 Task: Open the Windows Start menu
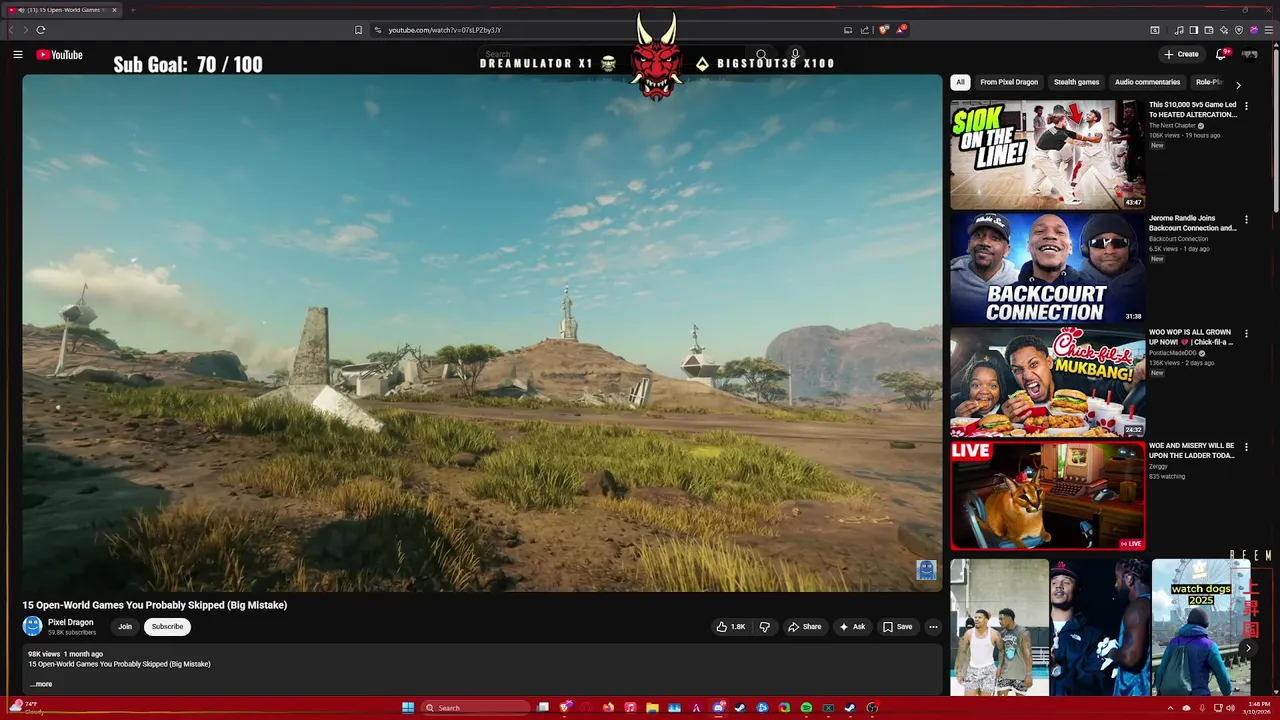pyautogui.click(x=408, y=708)
